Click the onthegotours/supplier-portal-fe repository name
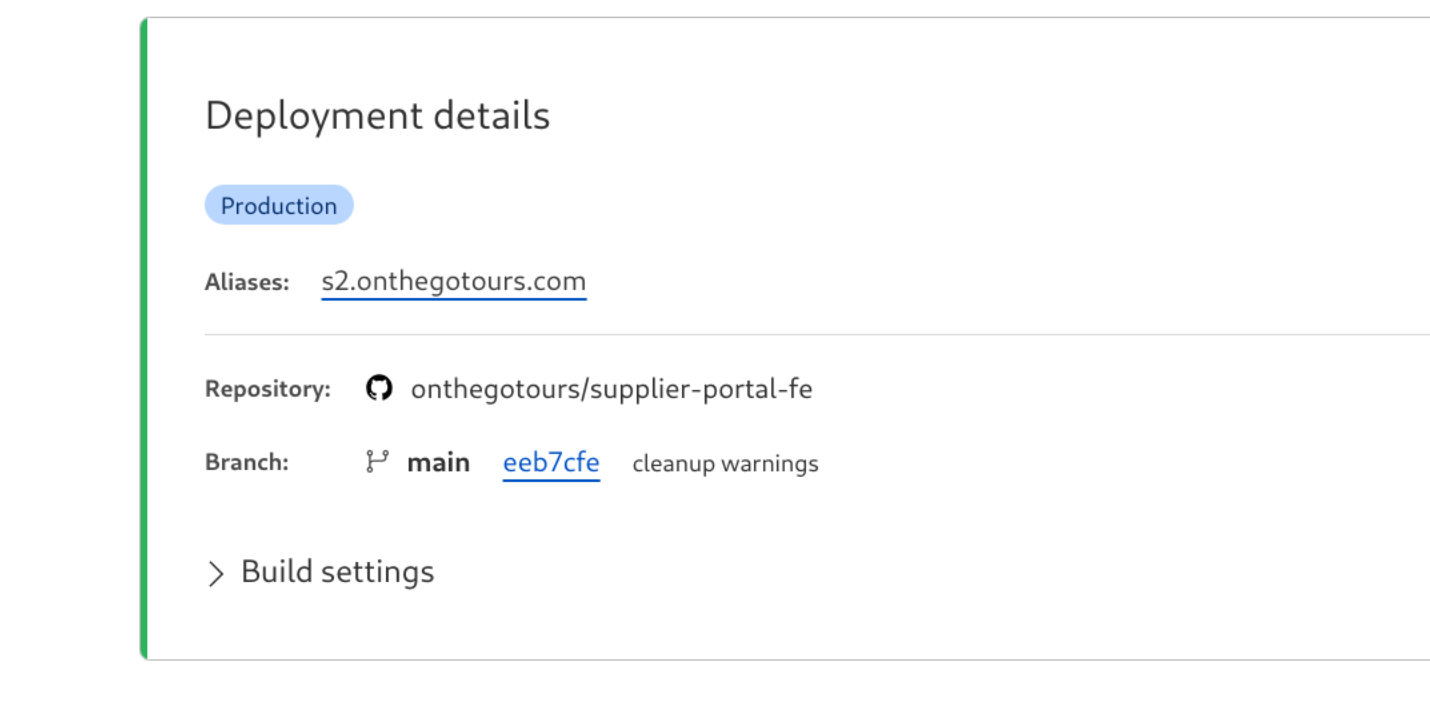Image resolution: width=1430 pixels, height=710 pixels. click(x=611, y=389)
